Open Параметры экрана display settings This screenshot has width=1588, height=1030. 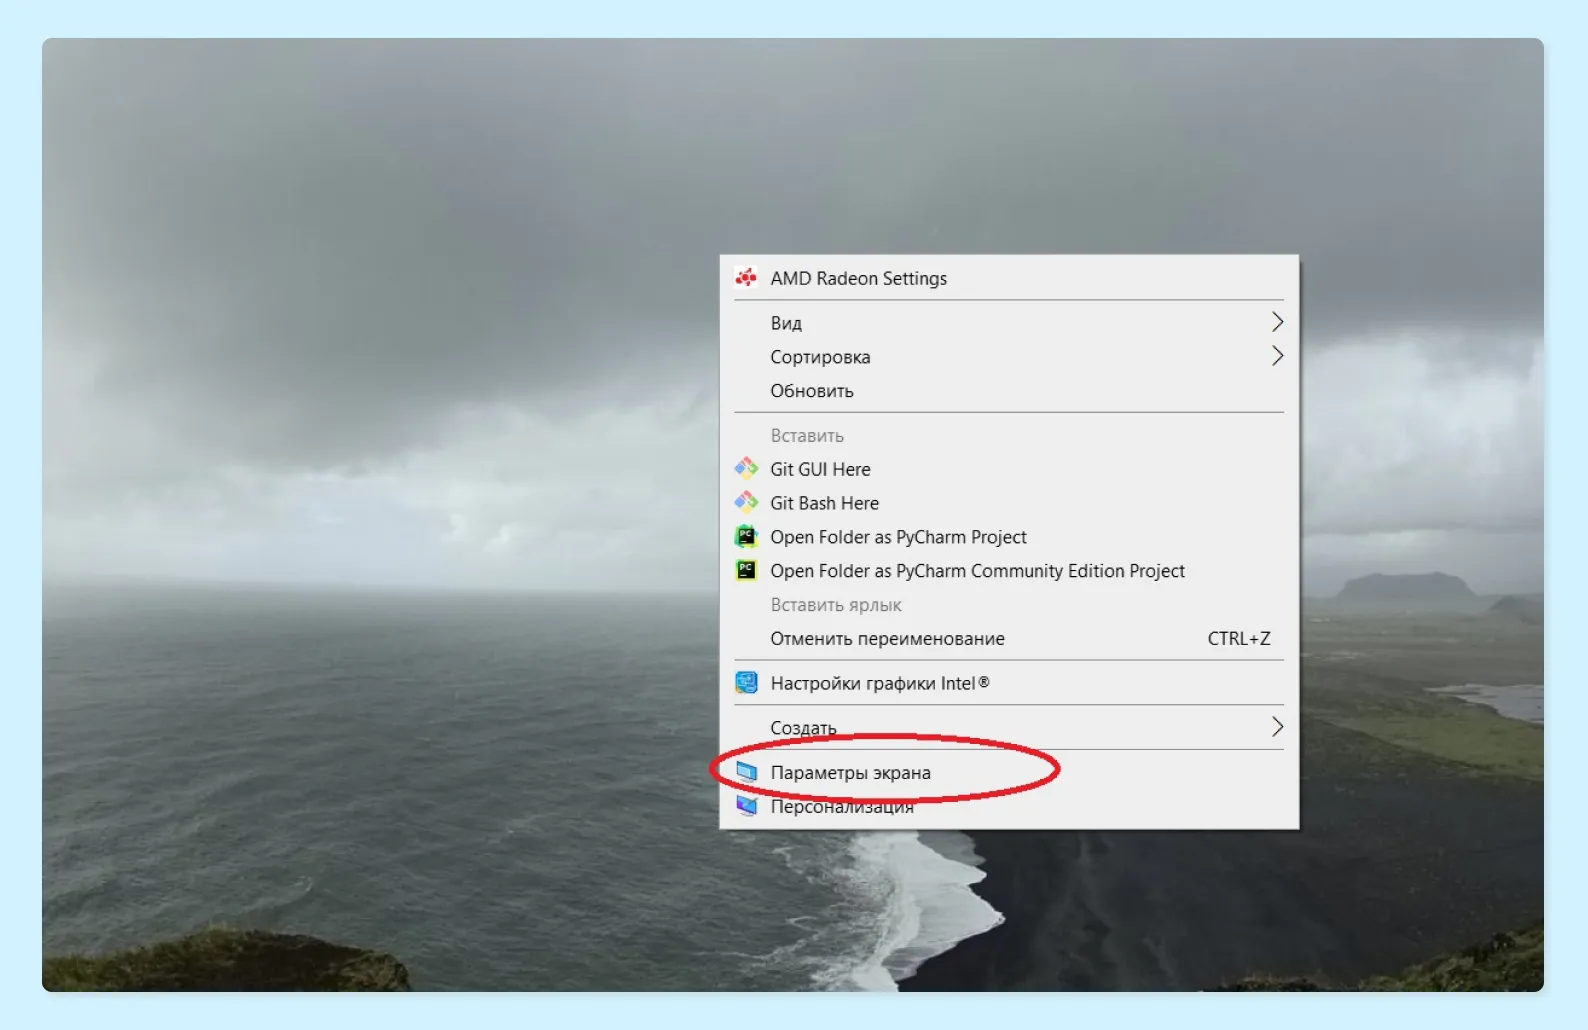point(1009,772)
